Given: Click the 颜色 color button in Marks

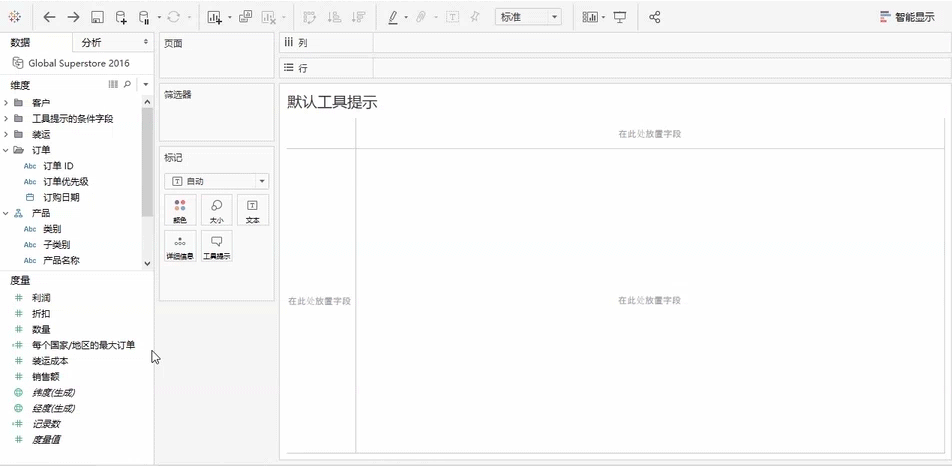Looking at the screenshot, I should pyautogui.click(x=180, y=210).
